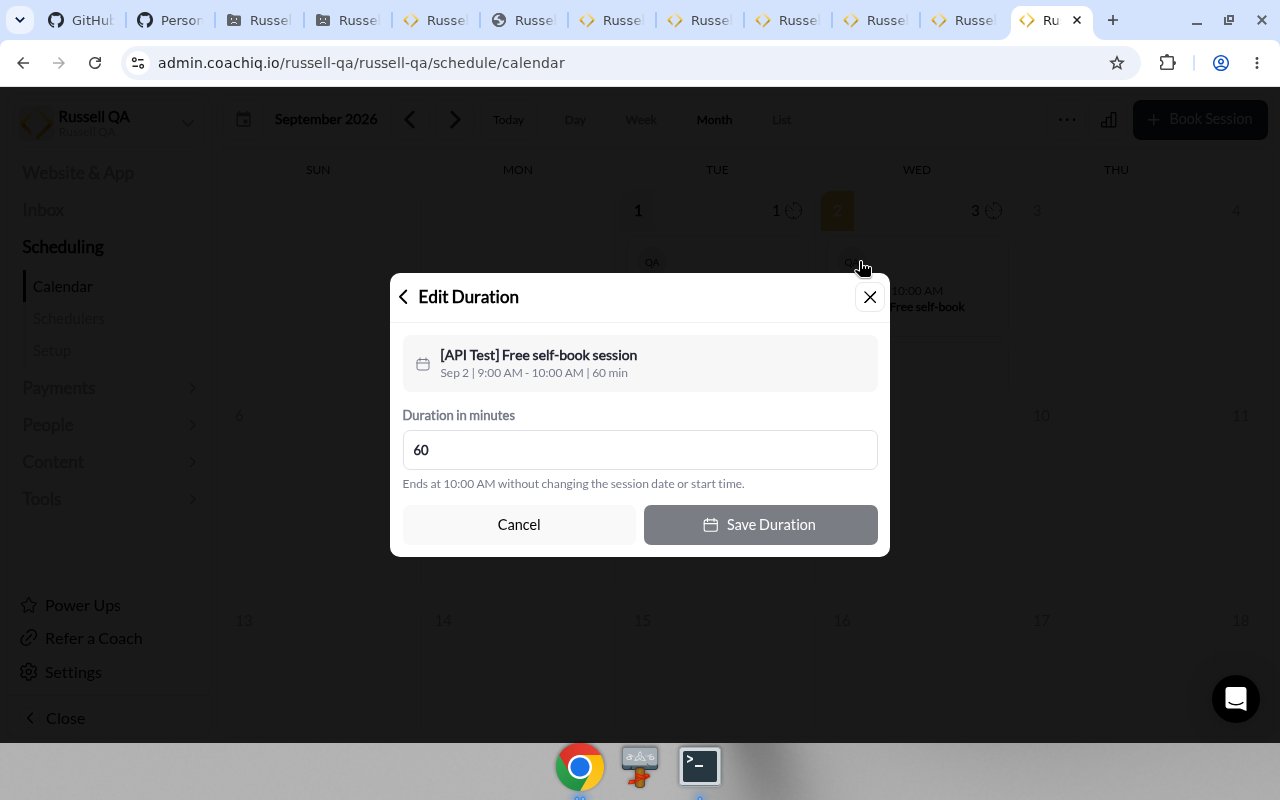This screenshot has width=1280, height=800.
Task: Click the Save Duration button
Action: (x=761, y=525)
